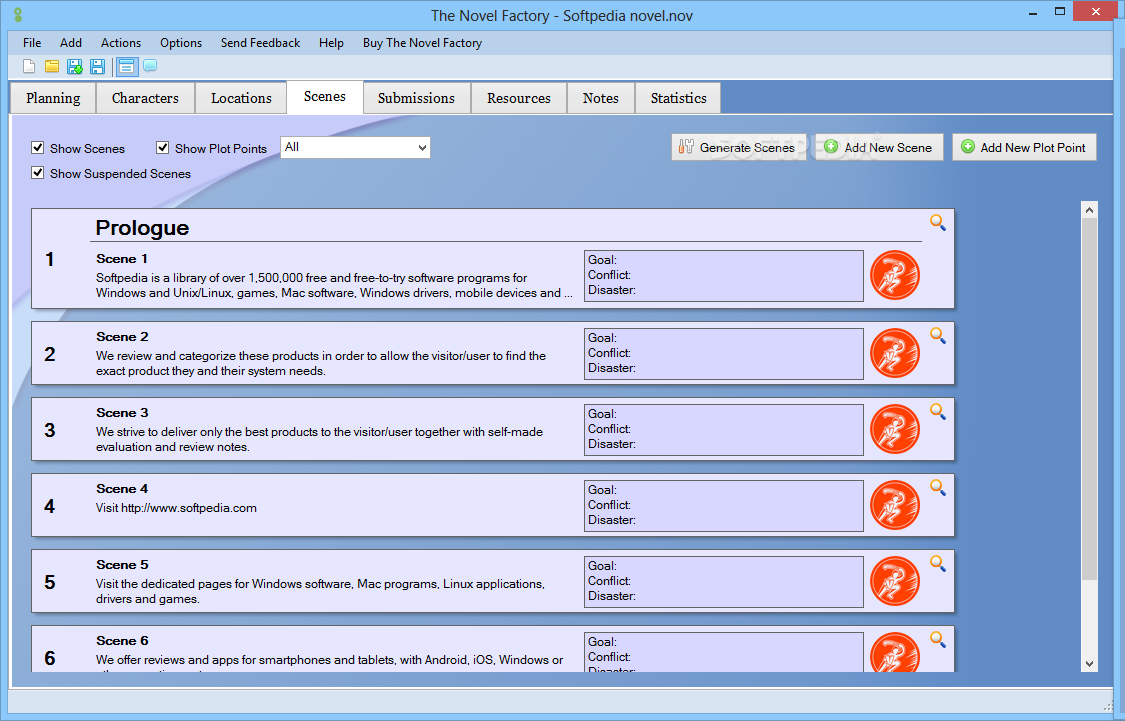Click the Add New Scene button

point(879,147)
